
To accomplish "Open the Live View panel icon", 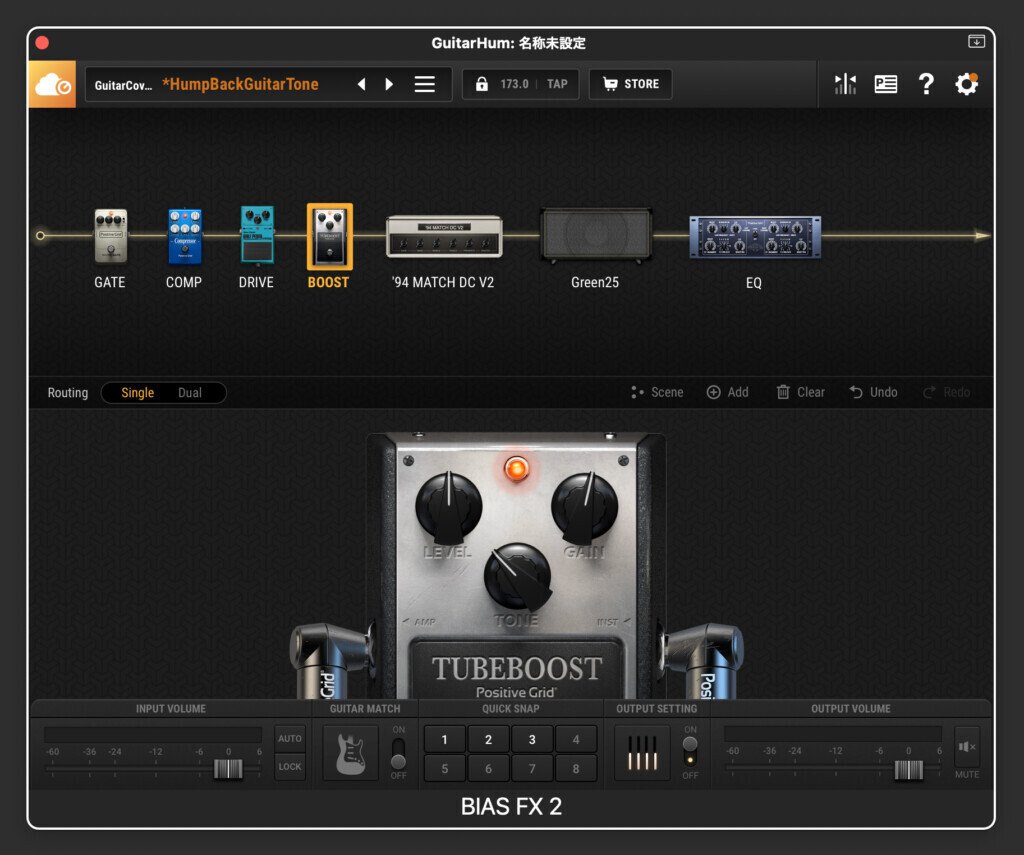I will click(x=886, y=84).
